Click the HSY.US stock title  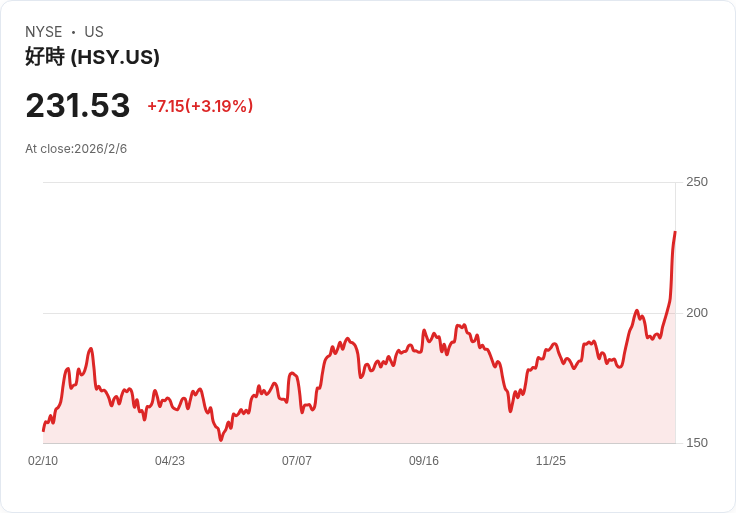click(92, 57)
